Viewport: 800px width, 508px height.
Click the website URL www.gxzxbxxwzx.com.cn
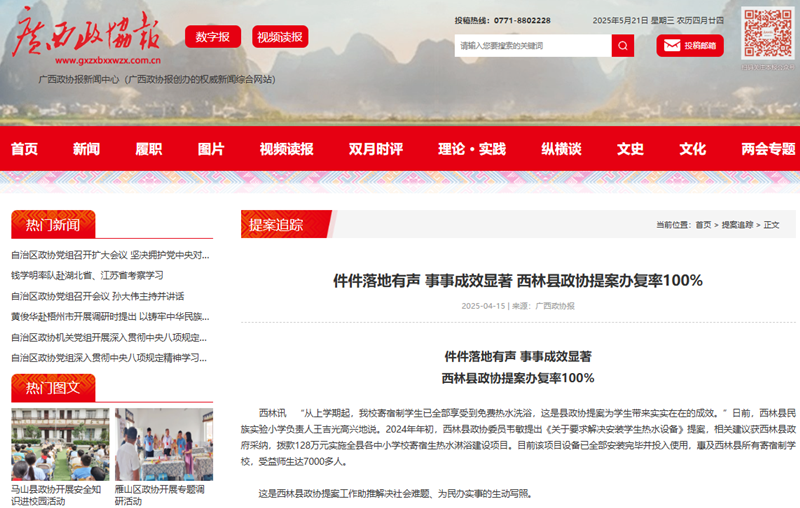point(108,61)
